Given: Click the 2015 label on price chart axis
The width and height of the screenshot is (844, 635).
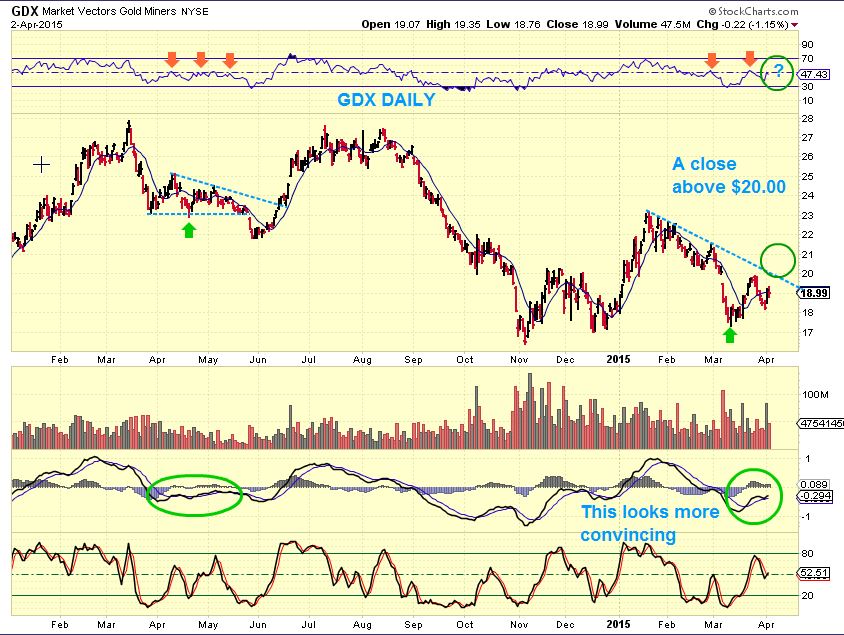Looking at the screenshot, I should 618,359.
